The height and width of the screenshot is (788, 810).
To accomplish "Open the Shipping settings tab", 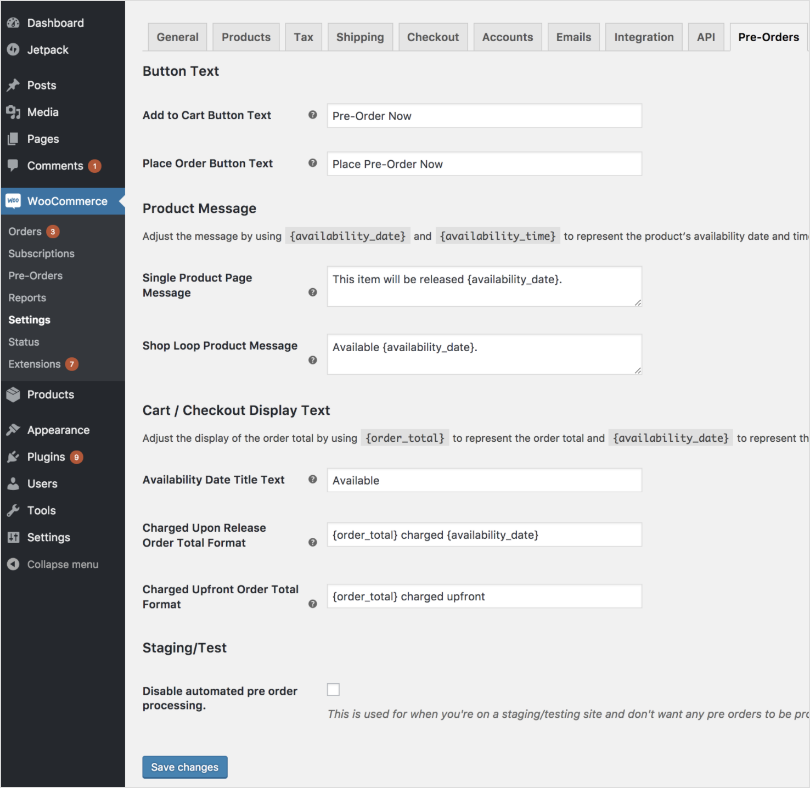I will click(x=360, y=37).
